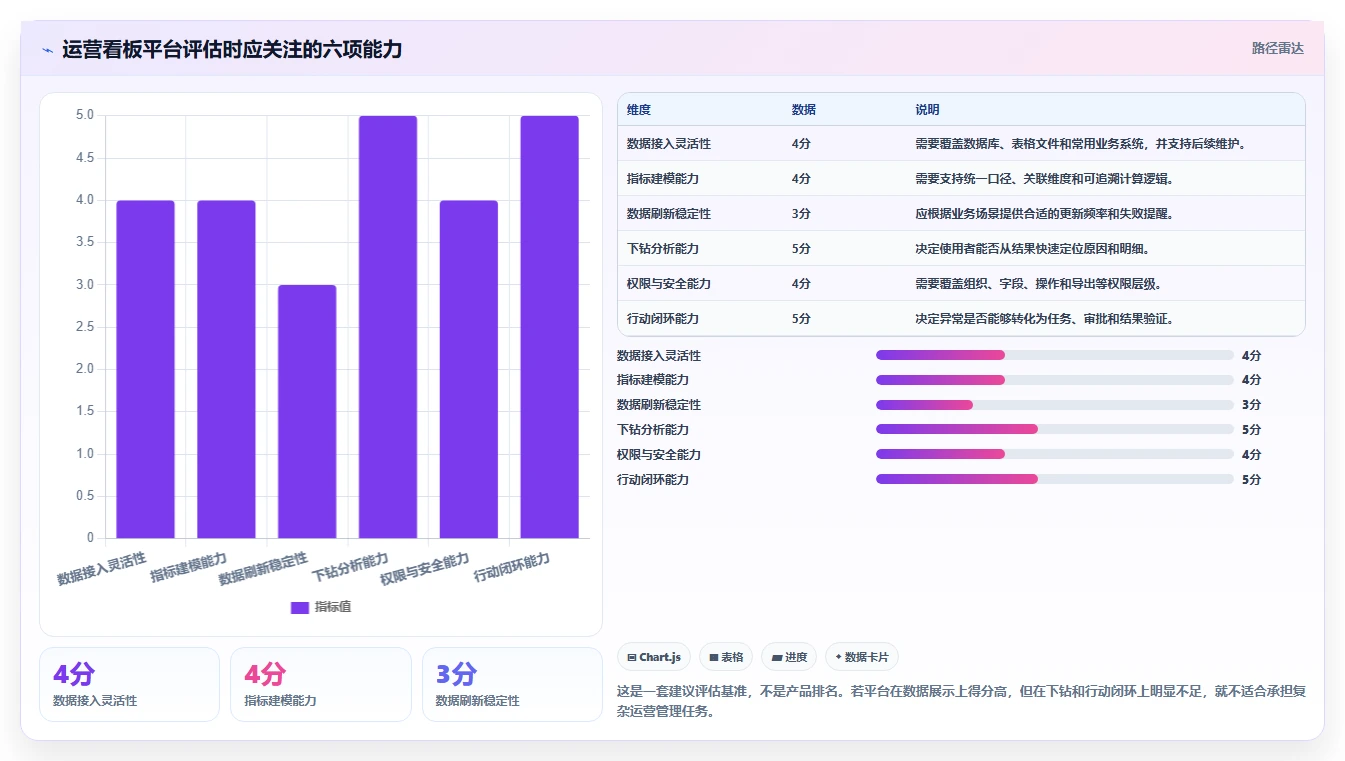This screenshot has width=1345, height=761.
Task: Click the description 应根据业务场景提供合适的更新频率和失败提醒
Action: tap(1044, 214)
